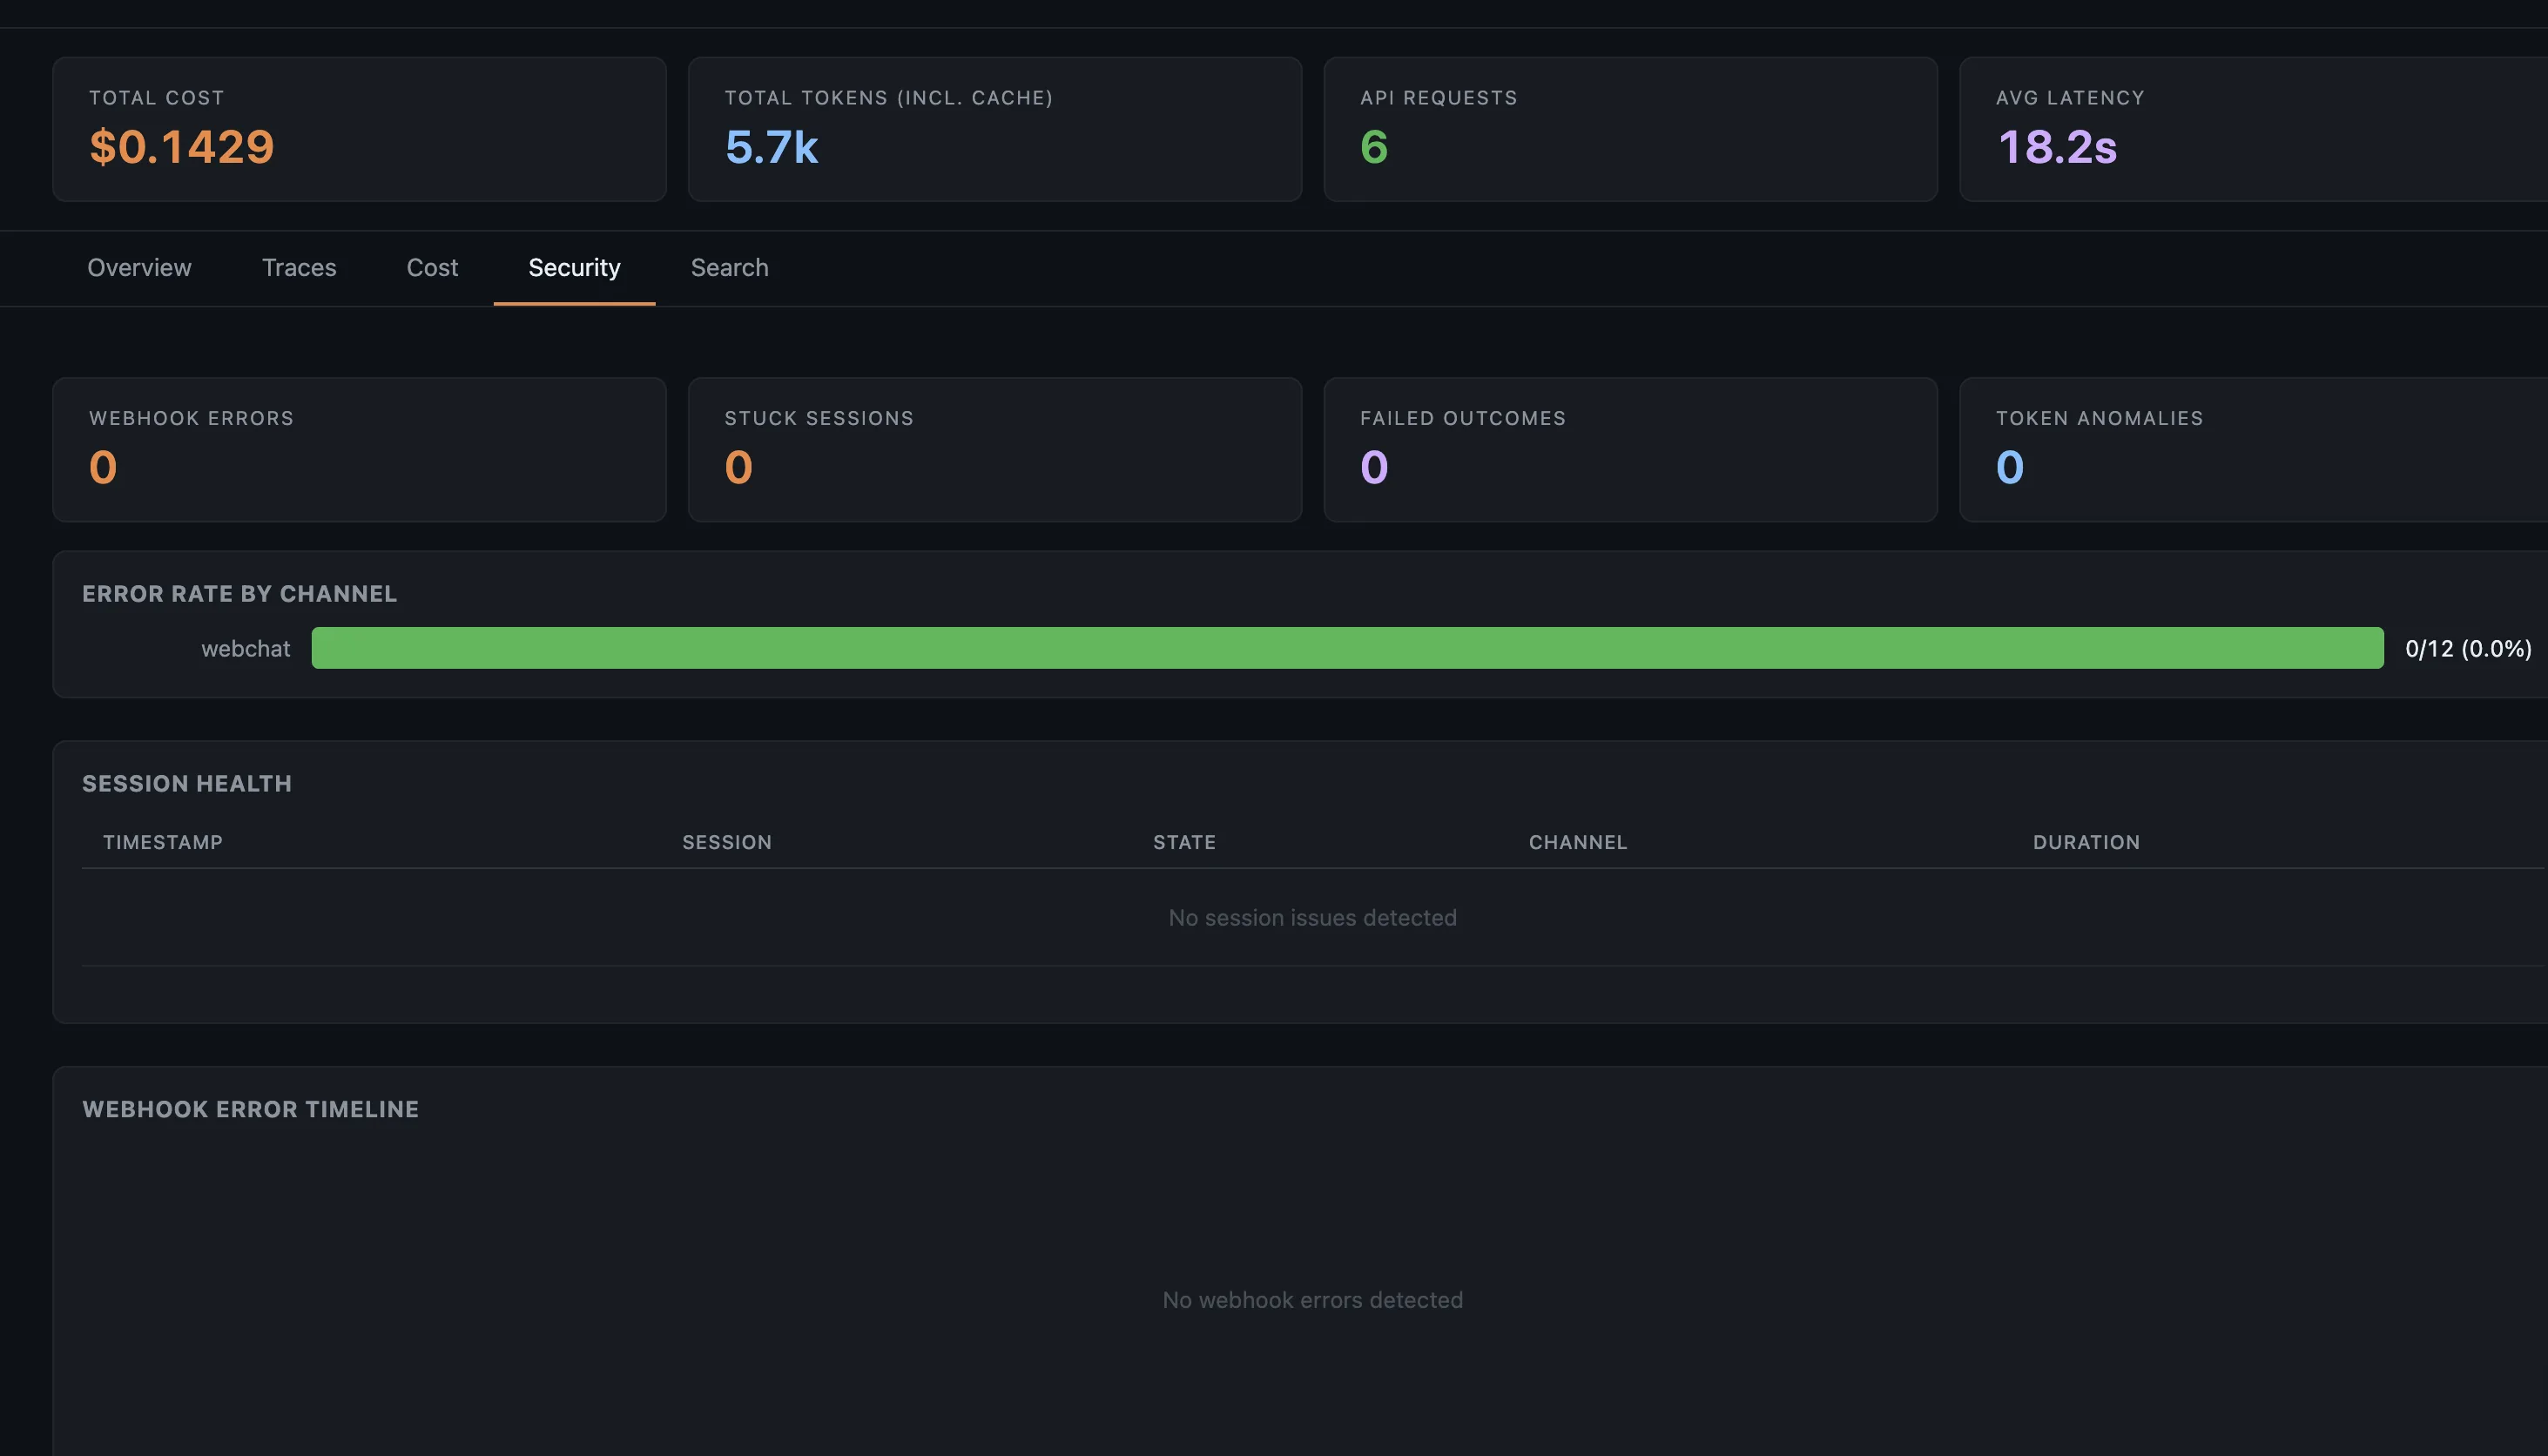Select the Total Tokens card
Screen dimensions: 2548x1456
tap(994, 129)
